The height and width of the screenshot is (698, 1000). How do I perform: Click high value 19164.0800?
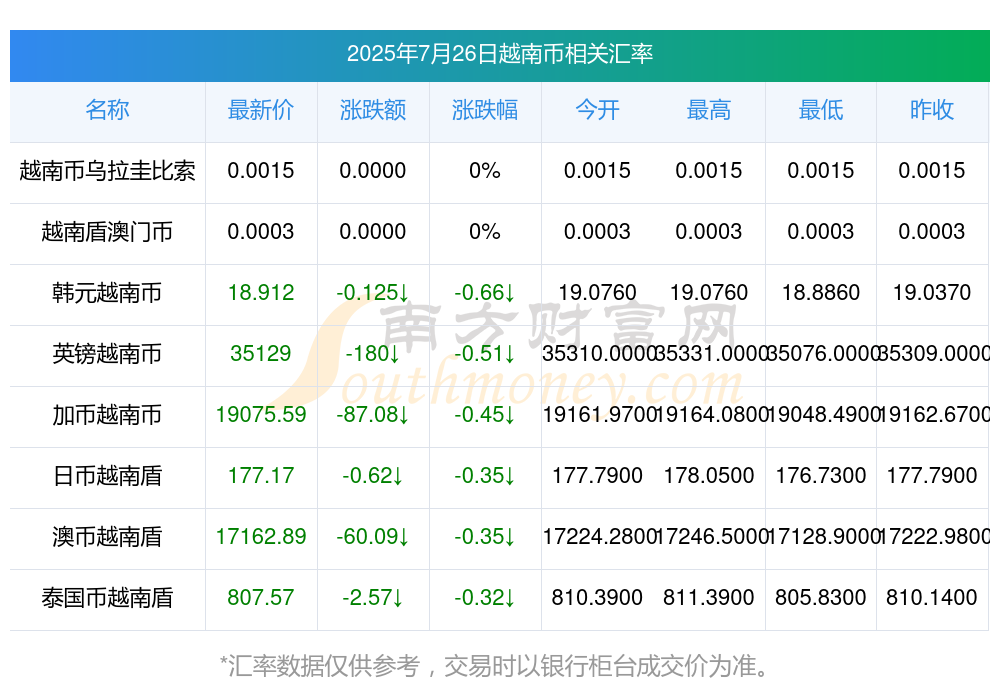710,415
